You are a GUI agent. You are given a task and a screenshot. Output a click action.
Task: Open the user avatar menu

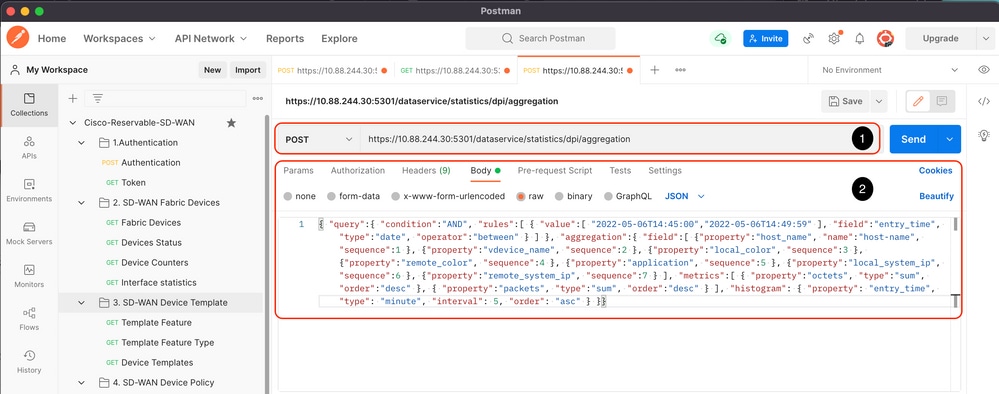885,38
